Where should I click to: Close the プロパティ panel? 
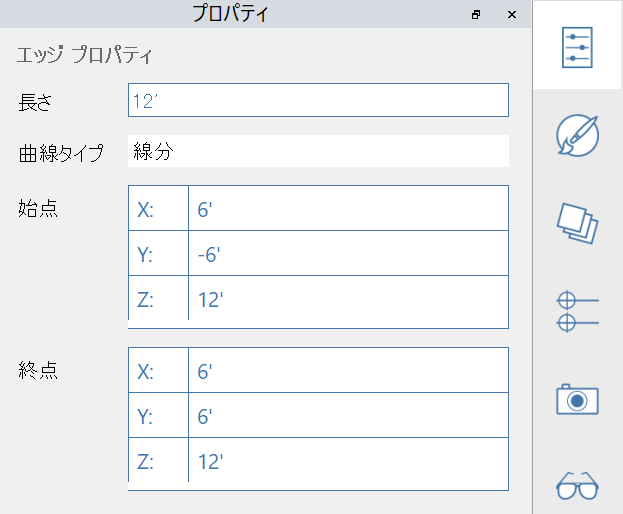click(512, 14)
